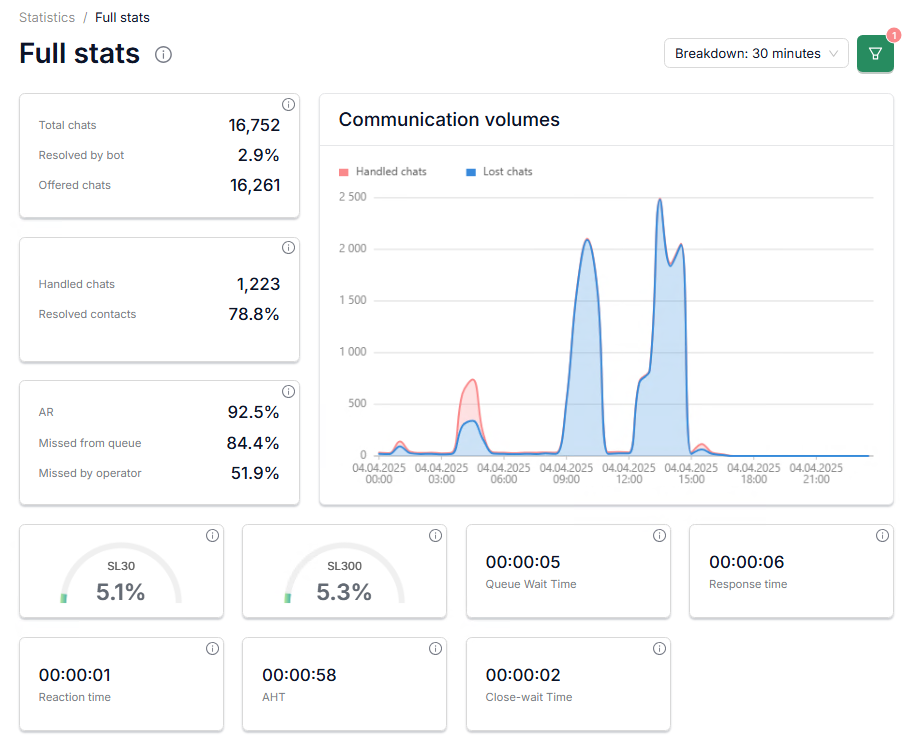913x746 pixels.
Task: Toggle Lost chats series in chart legend
Action: tap(507, 172)
